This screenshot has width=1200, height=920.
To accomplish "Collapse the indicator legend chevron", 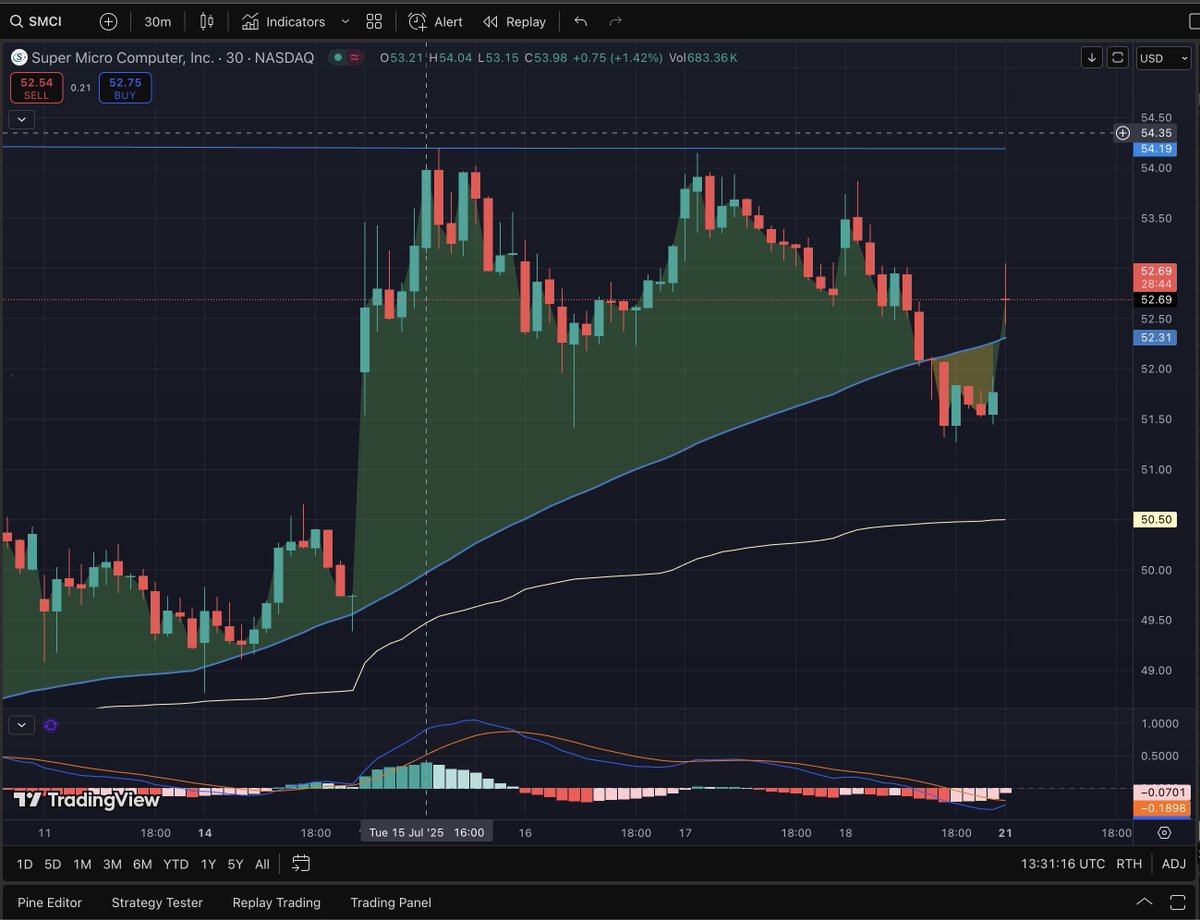I will pyautogui.click(x=21, y=119).
